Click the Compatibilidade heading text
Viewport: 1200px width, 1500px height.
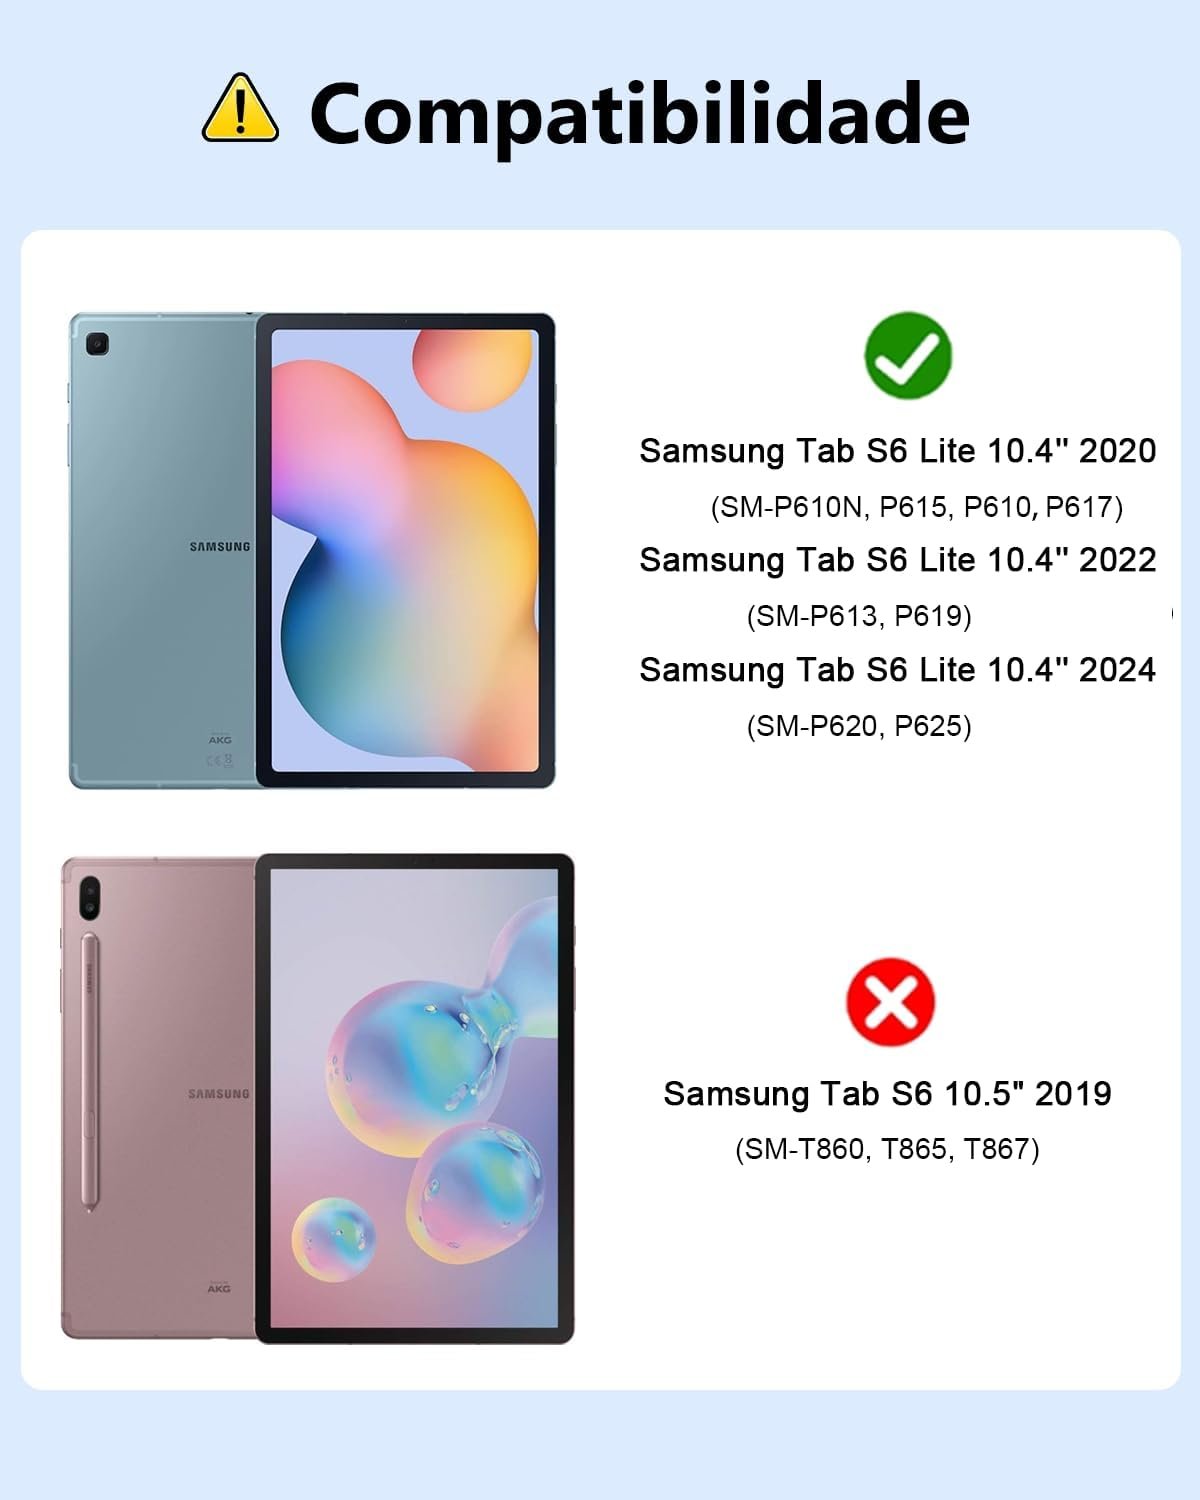coord(639,115)
